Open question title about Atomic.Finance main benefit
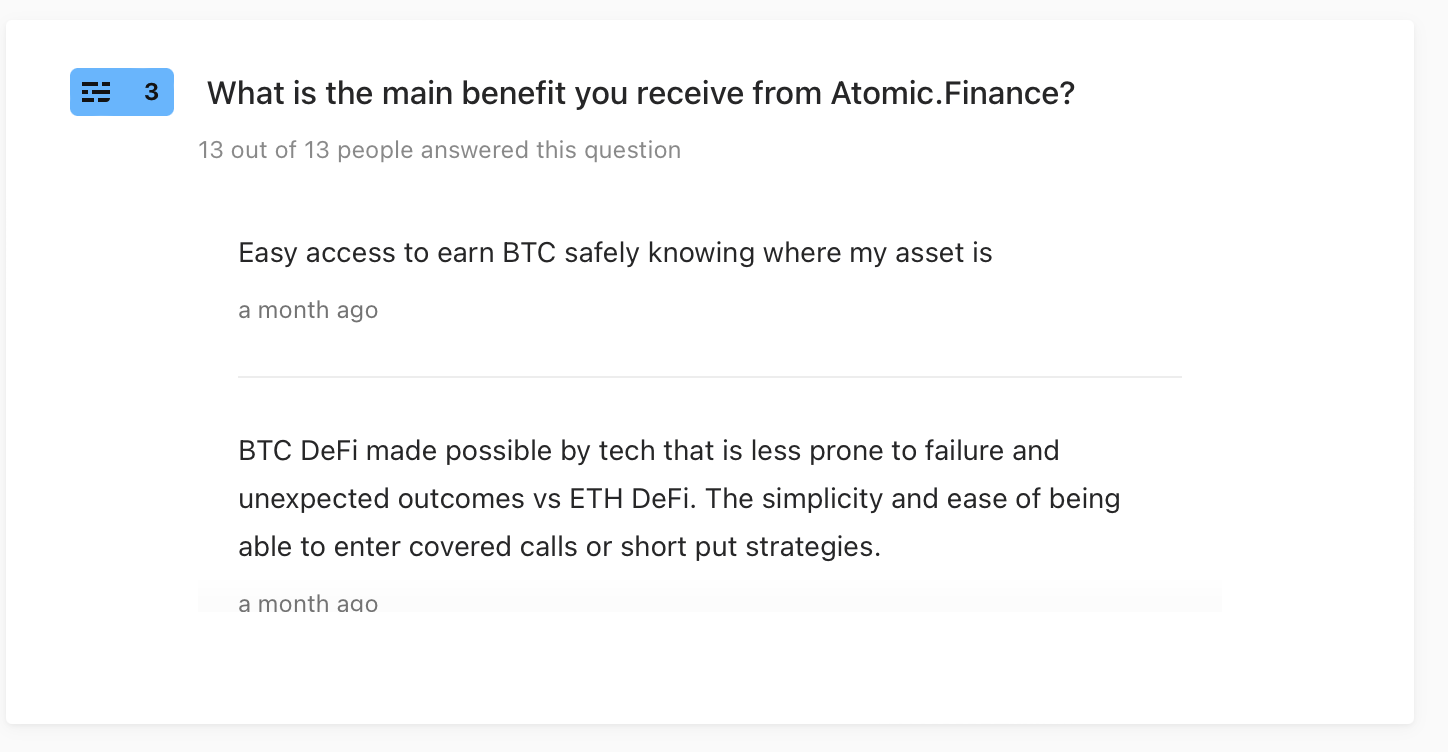 [x=640, y=94]
